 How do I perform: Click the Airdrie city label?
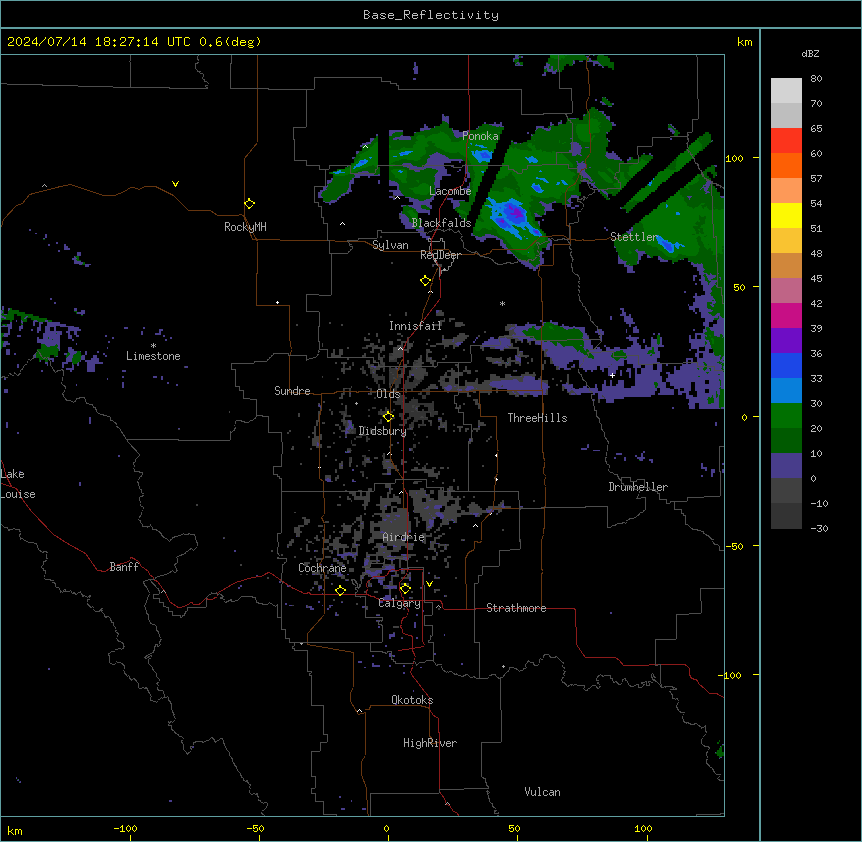(404, 537)
